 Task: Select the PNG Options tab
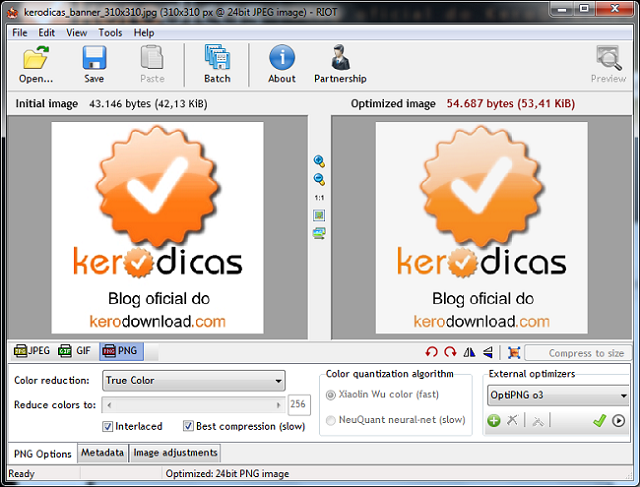pos(42,454)
